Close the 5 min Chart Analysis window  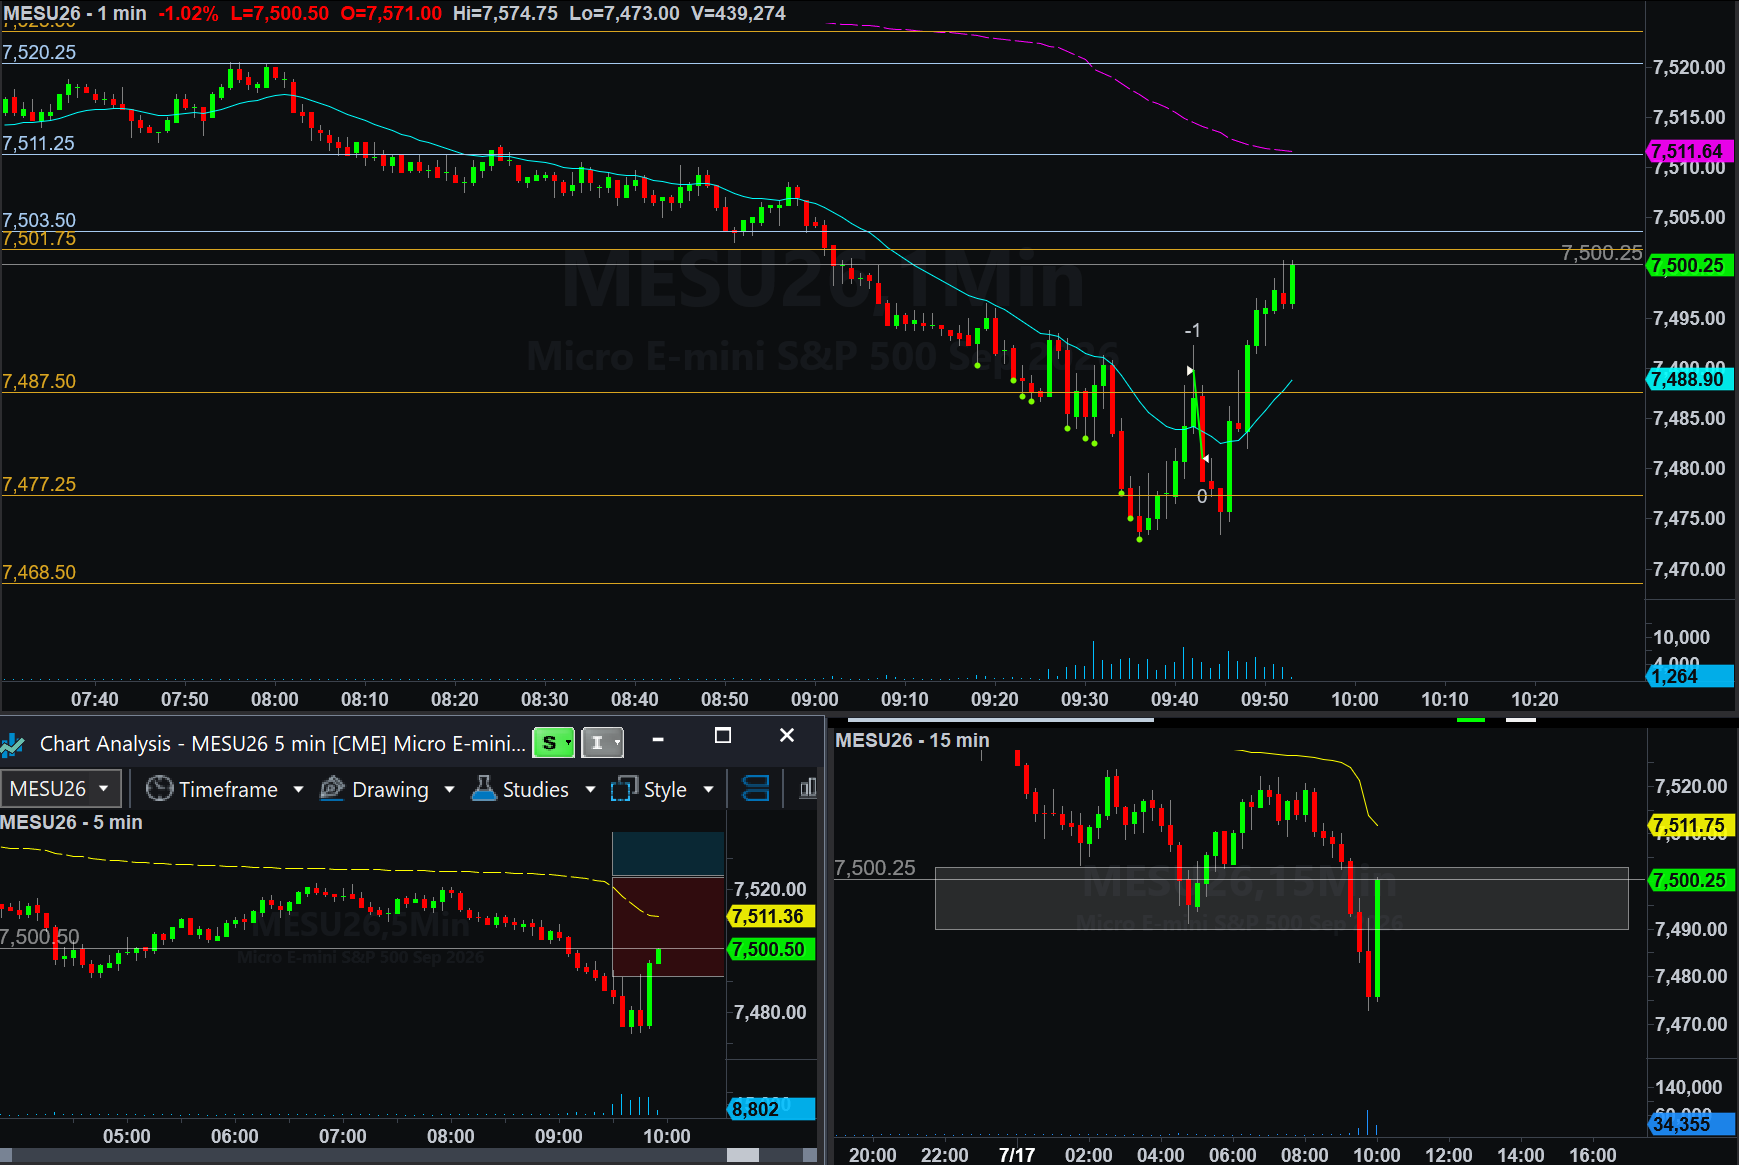(787, 736)
